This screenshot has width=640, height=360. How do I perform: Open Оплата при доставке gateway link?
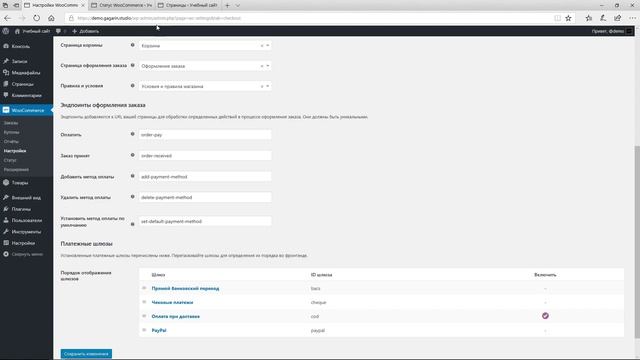click(x=176, y=316)
